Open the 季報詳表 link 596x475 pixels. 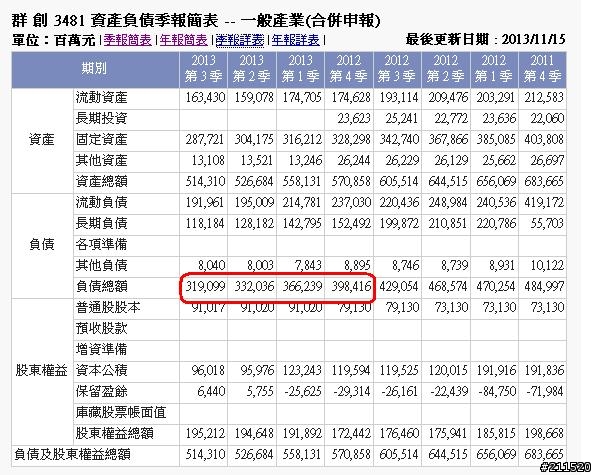point(239,40)
